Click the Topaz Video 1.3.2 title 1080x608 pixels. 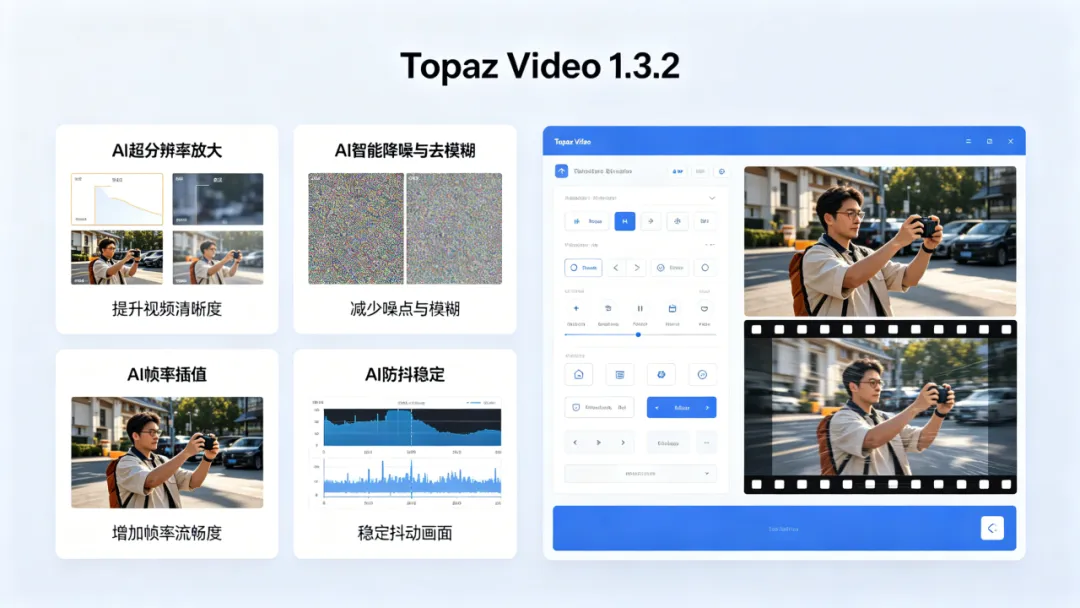pos(540,66)
